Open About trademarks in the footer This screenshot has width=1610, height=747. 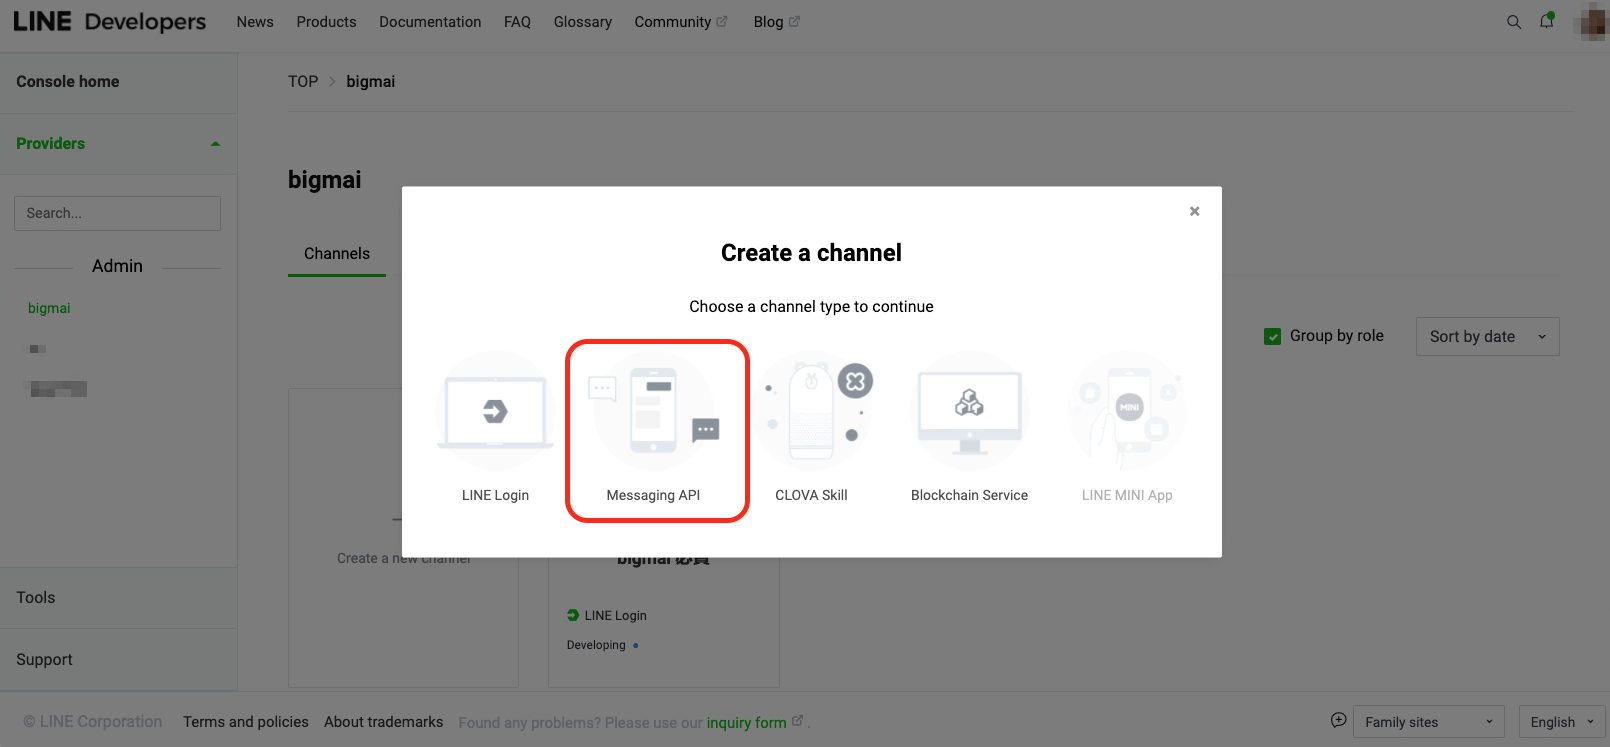pyautogui.click(x=383, y=722)
